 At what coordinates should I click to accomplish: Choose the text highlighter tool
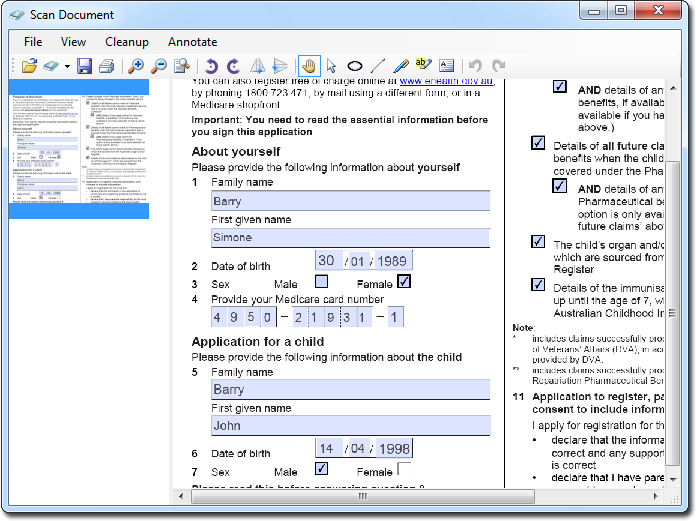423,67
